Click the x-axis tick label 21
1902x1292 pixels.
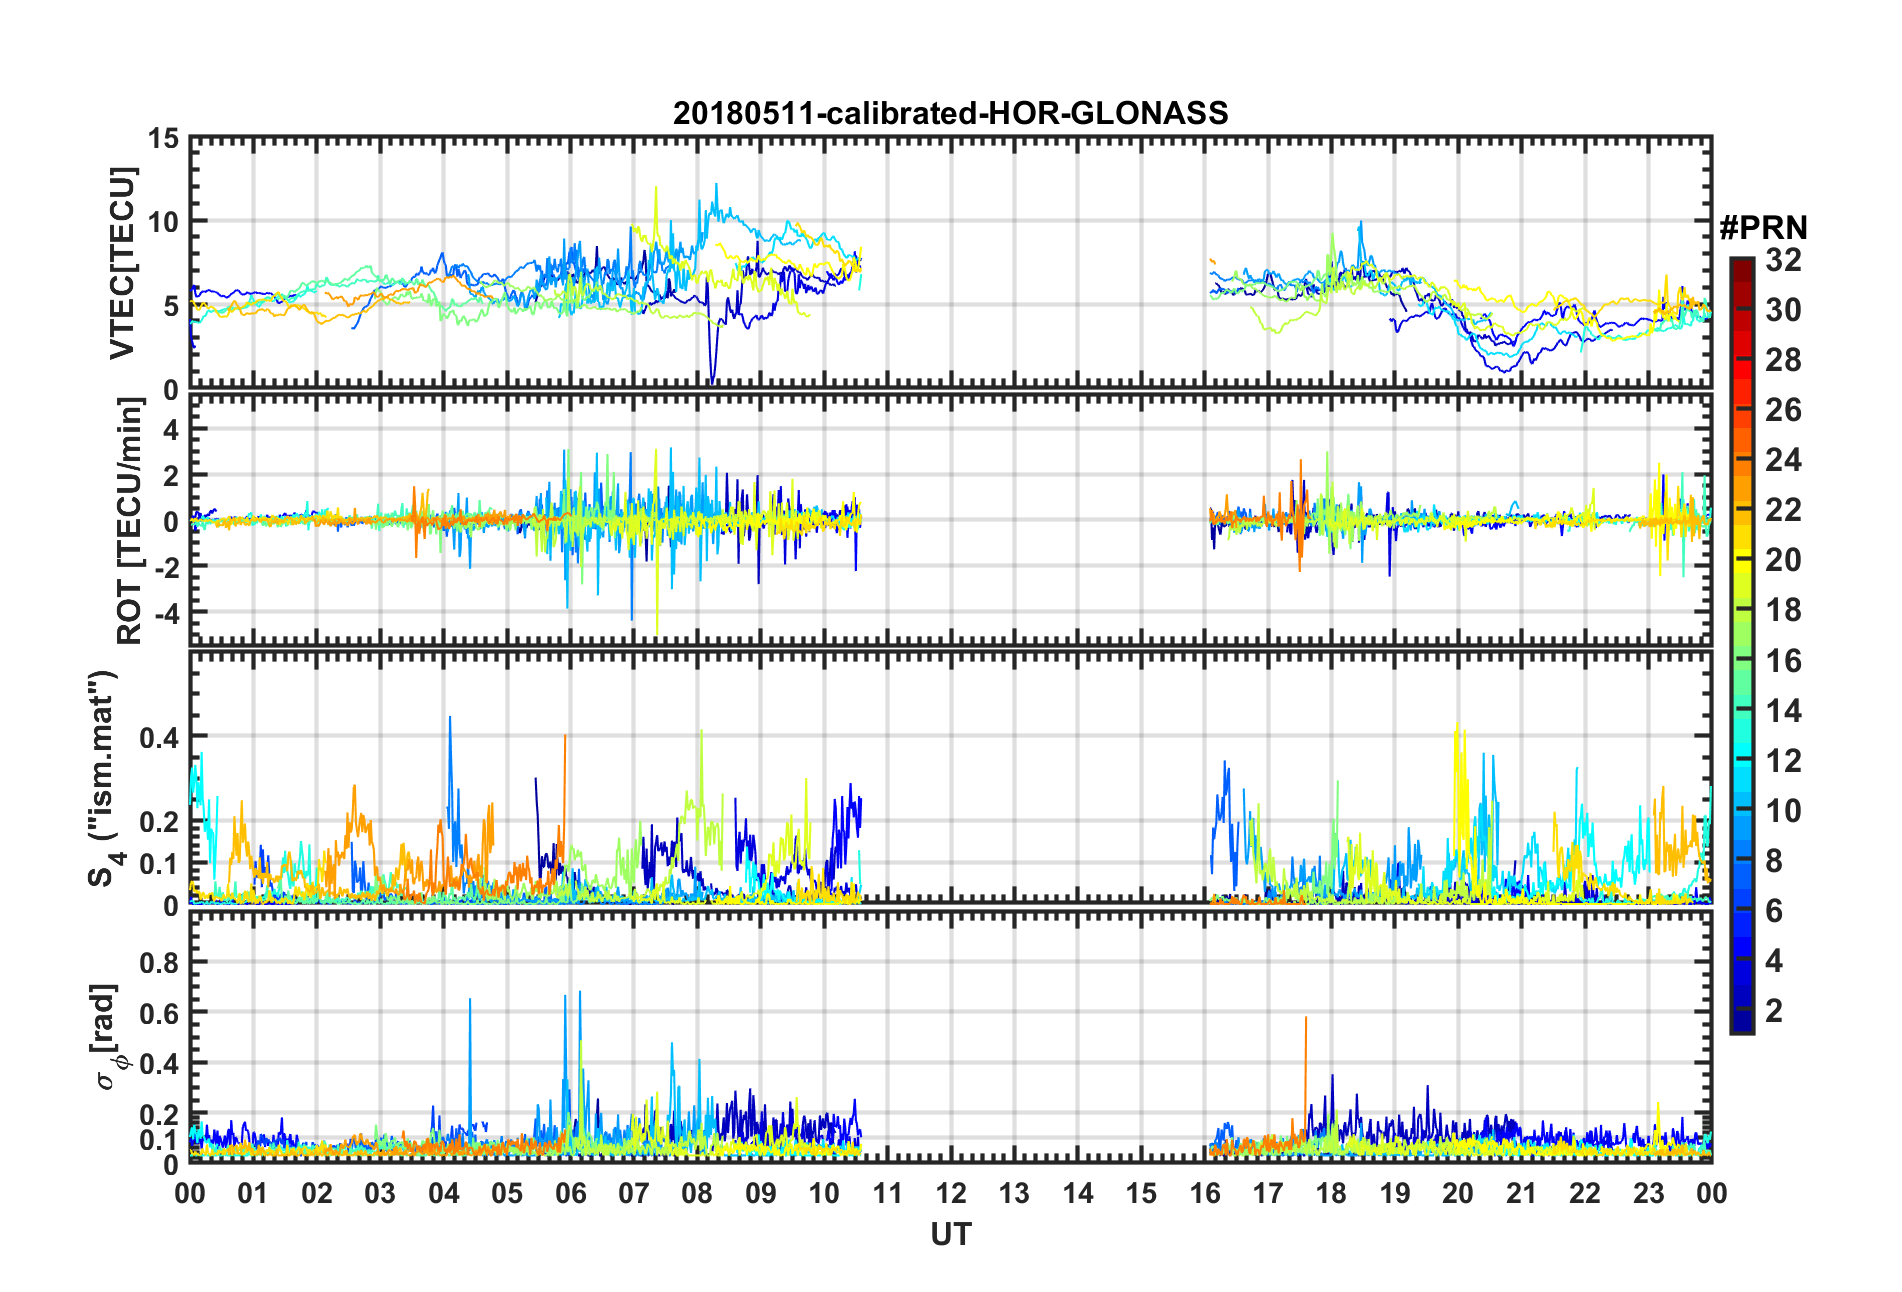point(1521,1193)
